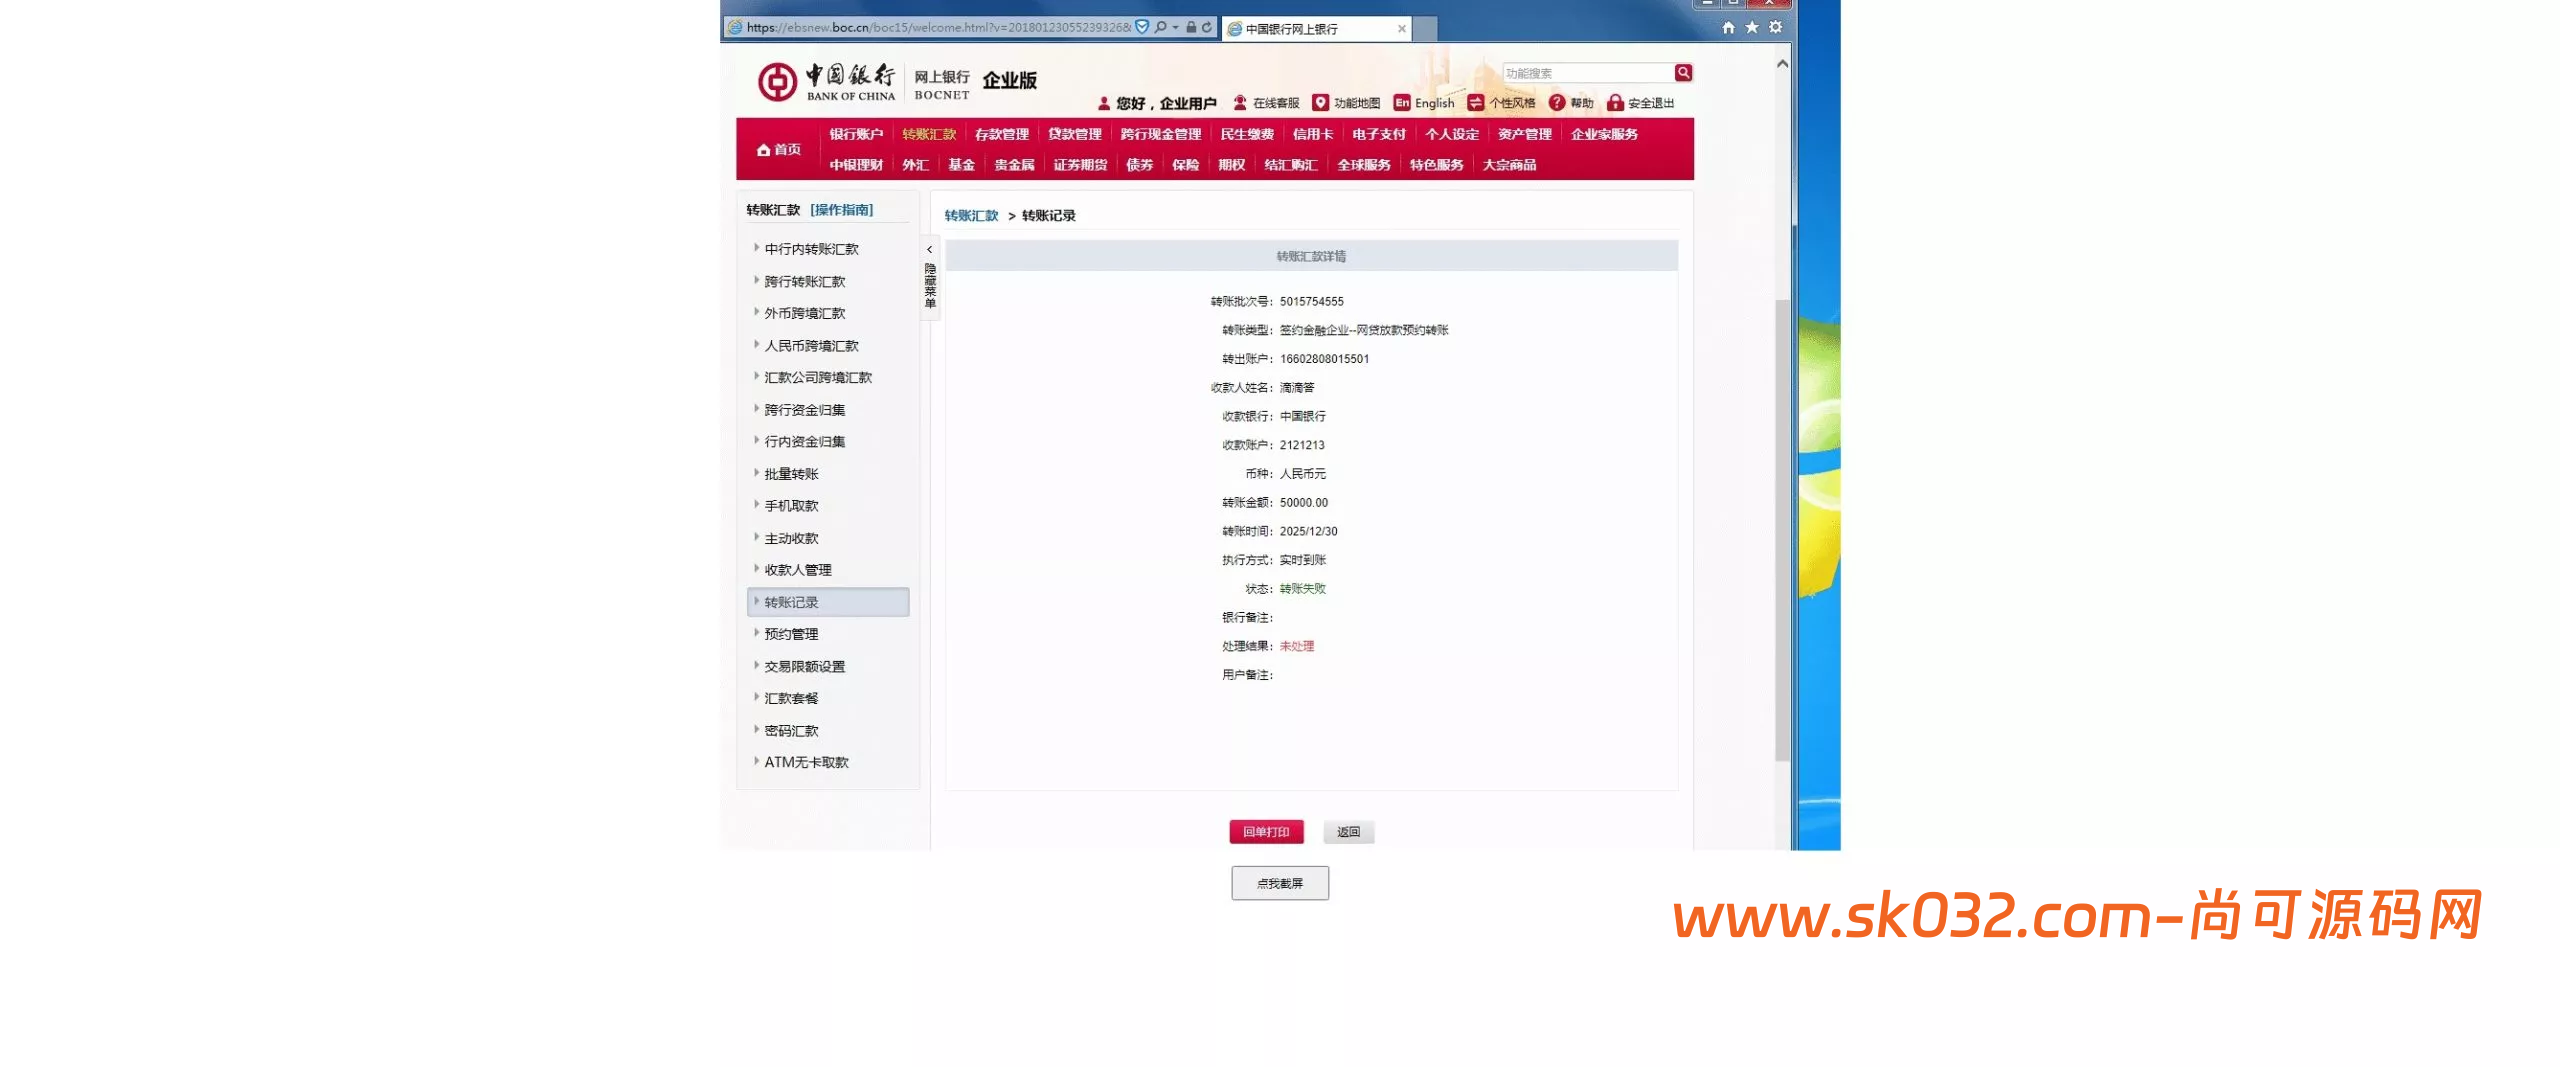The width and height of the screenshot is (2560, 1067).
Task: Click the 帮助 question mark help icon
Action: pyautogui.click(x=1557, y=101)
